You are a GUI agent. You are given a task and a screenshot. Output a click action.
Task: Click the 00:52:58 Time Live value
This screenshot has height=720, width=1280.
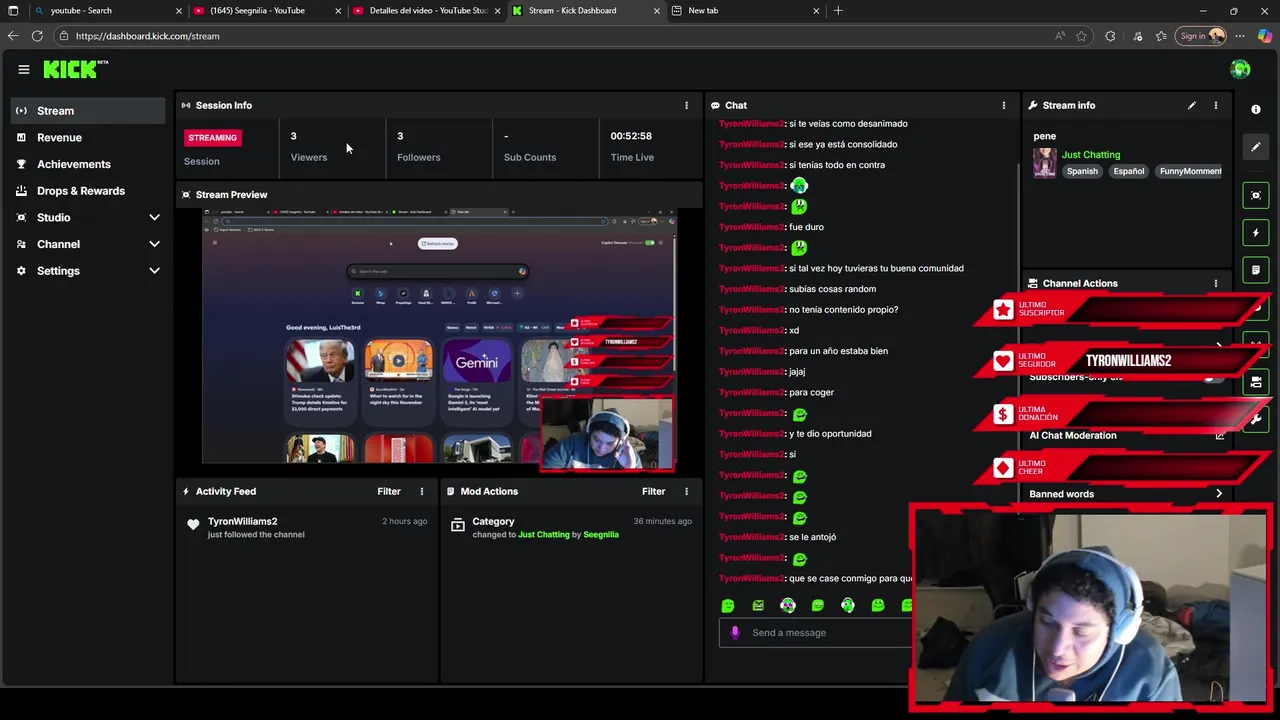point(631,136)
